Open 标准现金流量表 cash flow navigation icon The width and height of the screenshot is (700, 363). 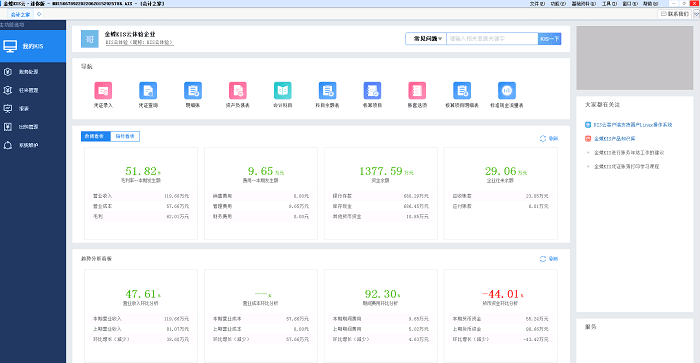(507, 91)
